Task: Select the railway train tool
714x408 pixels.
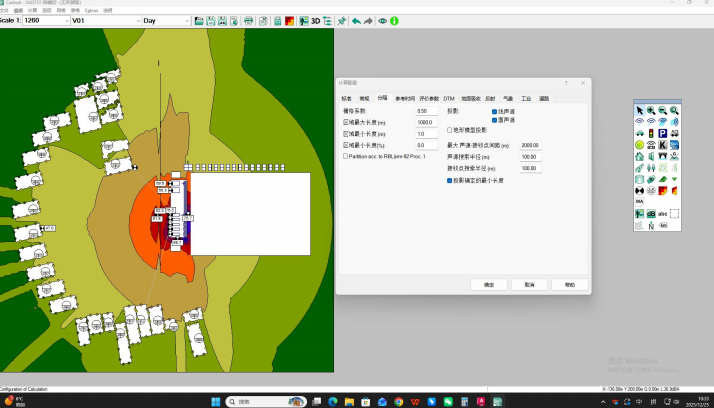Action: coord(674,133)
